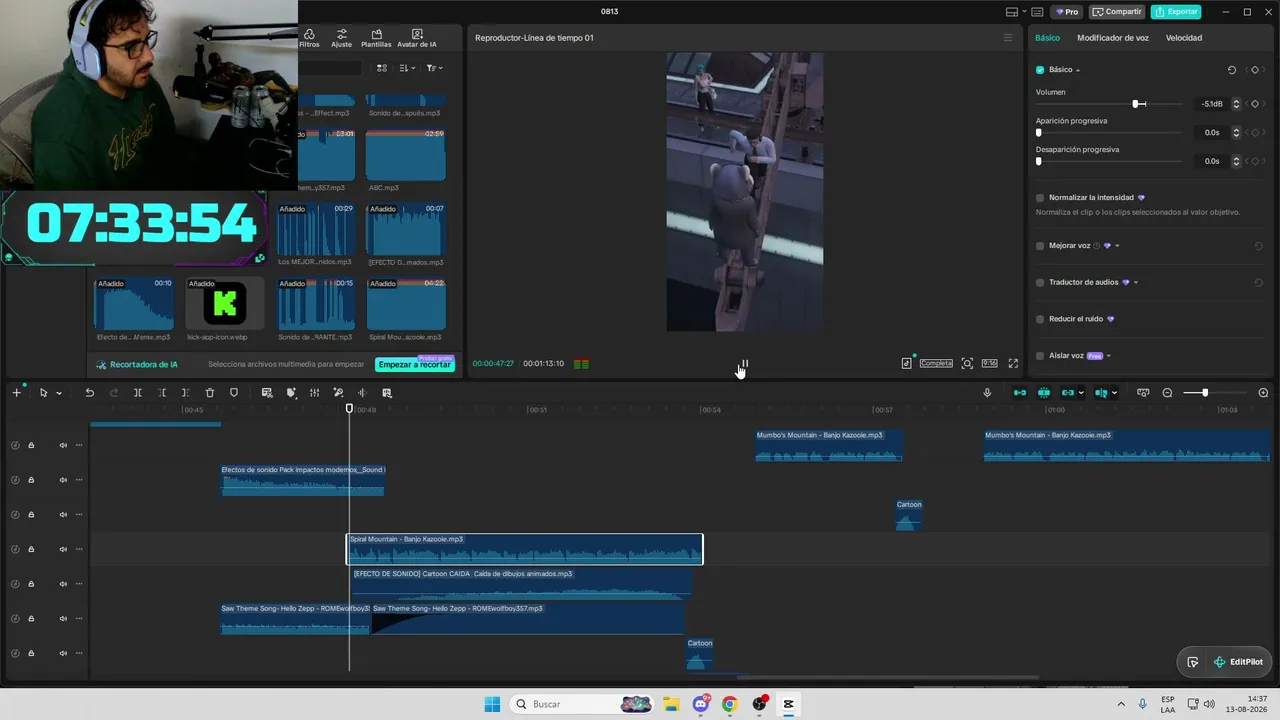
Task: Open the EditPilot assistant
Action: pyautogui.click(x=1238, y=662)
